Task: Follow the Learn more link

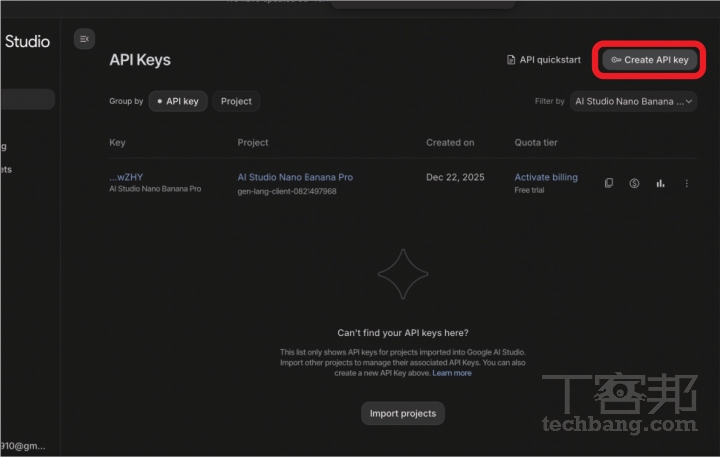Action: click(x=452, y=373)
